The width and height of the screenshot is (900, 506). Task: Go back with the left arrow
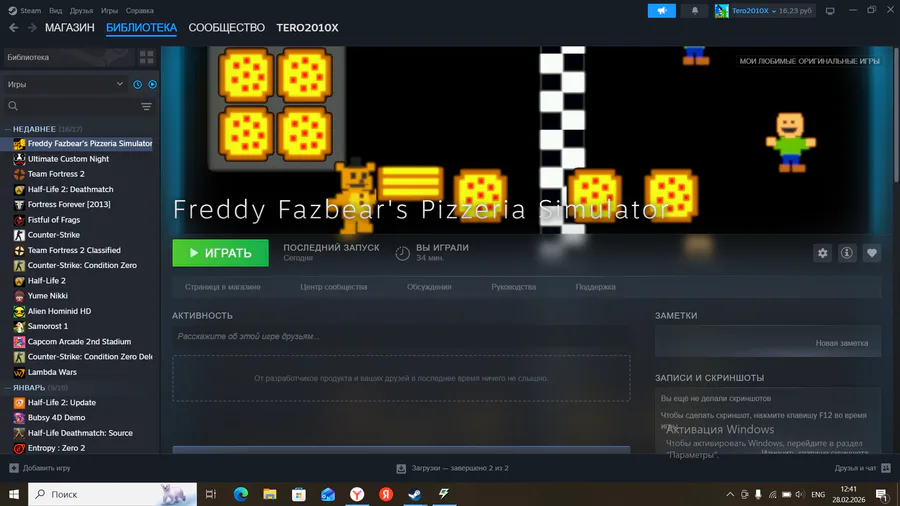tap(14, 28)
